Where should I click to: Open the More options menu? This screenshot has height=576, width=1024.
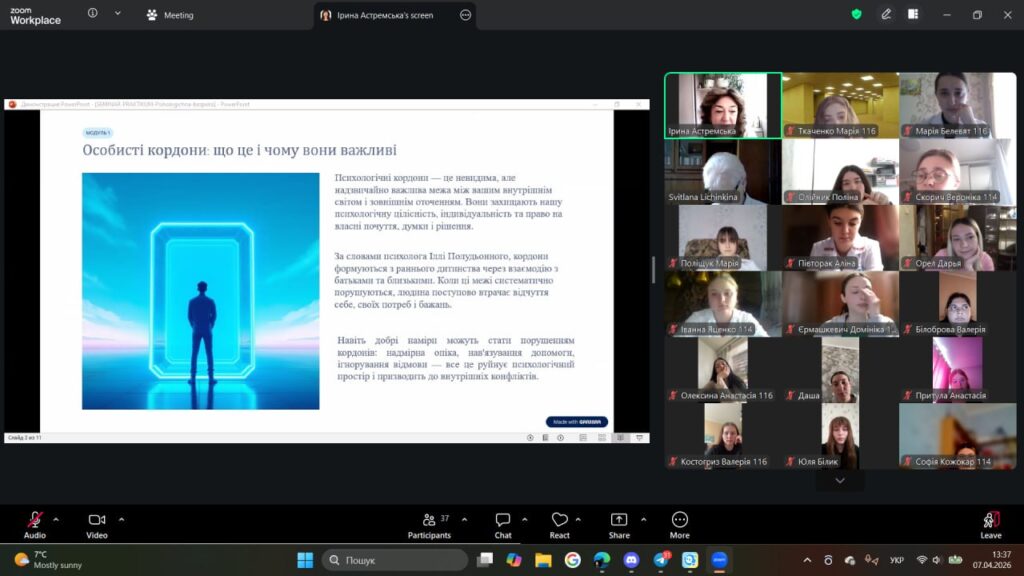[x=680, y=520]
